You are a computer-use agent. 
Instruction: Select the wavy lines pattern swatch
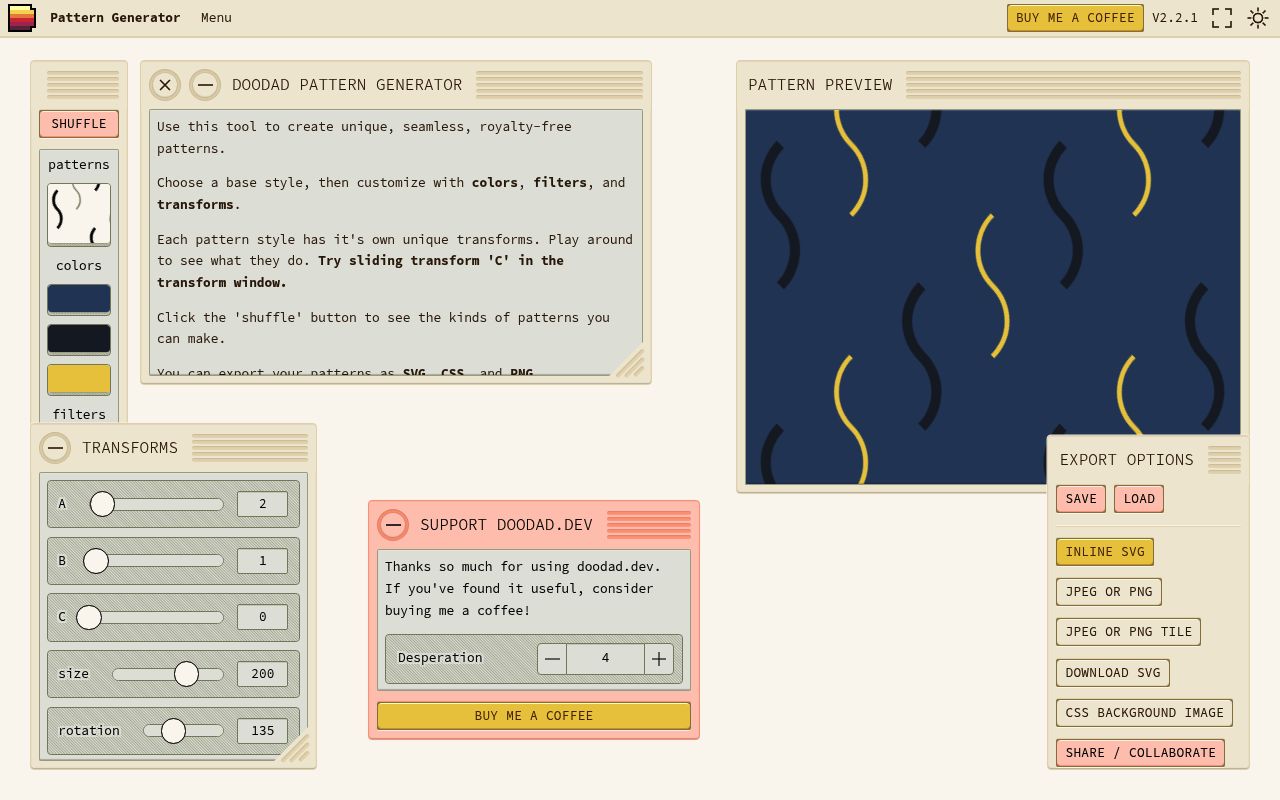point(78,214)
